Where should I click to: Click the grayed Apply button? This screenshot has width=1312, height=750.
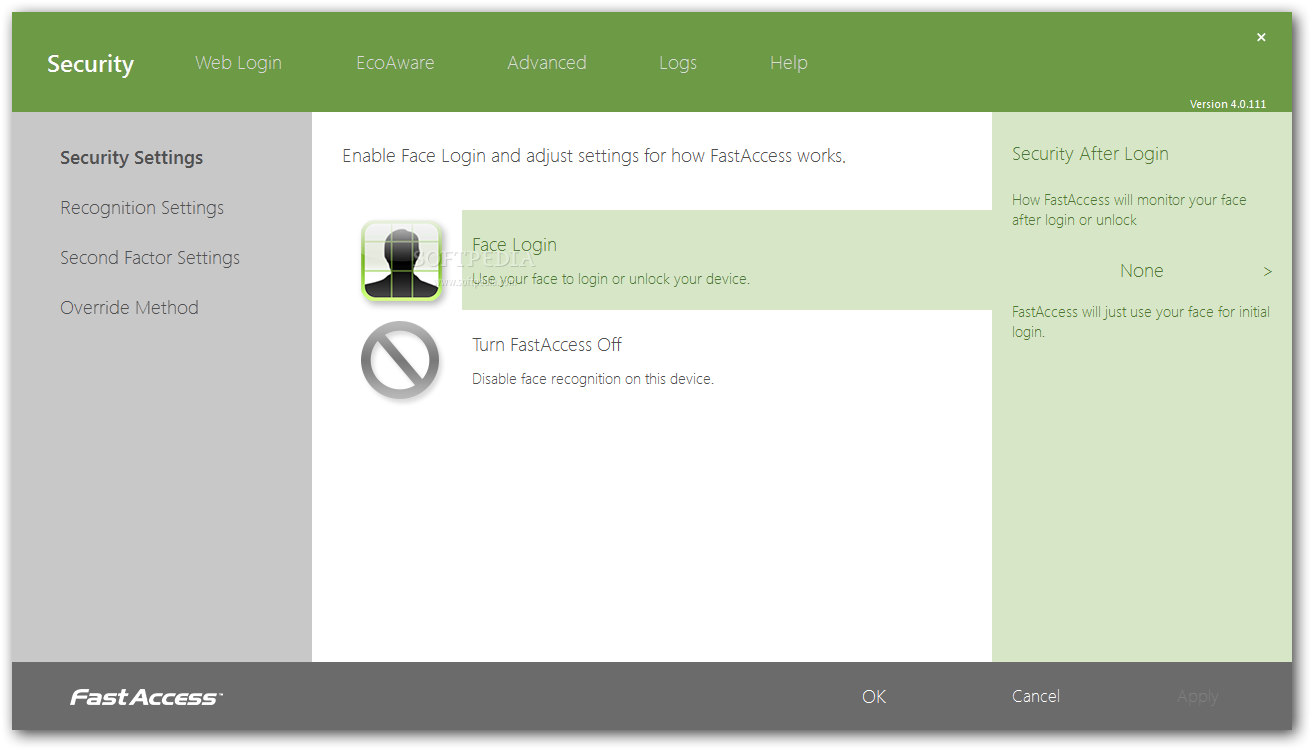[1197, 697]
